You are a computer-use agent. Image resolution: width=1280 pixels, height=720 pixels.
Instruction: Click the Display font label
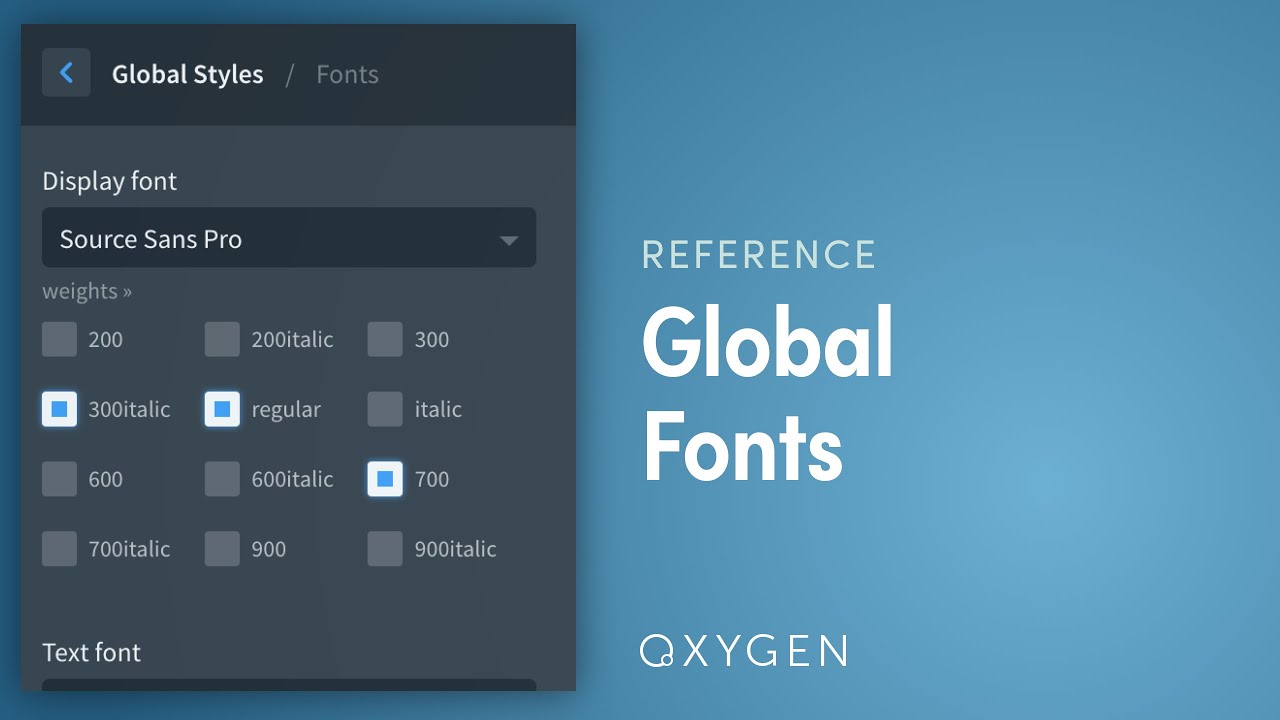(109, 181)
